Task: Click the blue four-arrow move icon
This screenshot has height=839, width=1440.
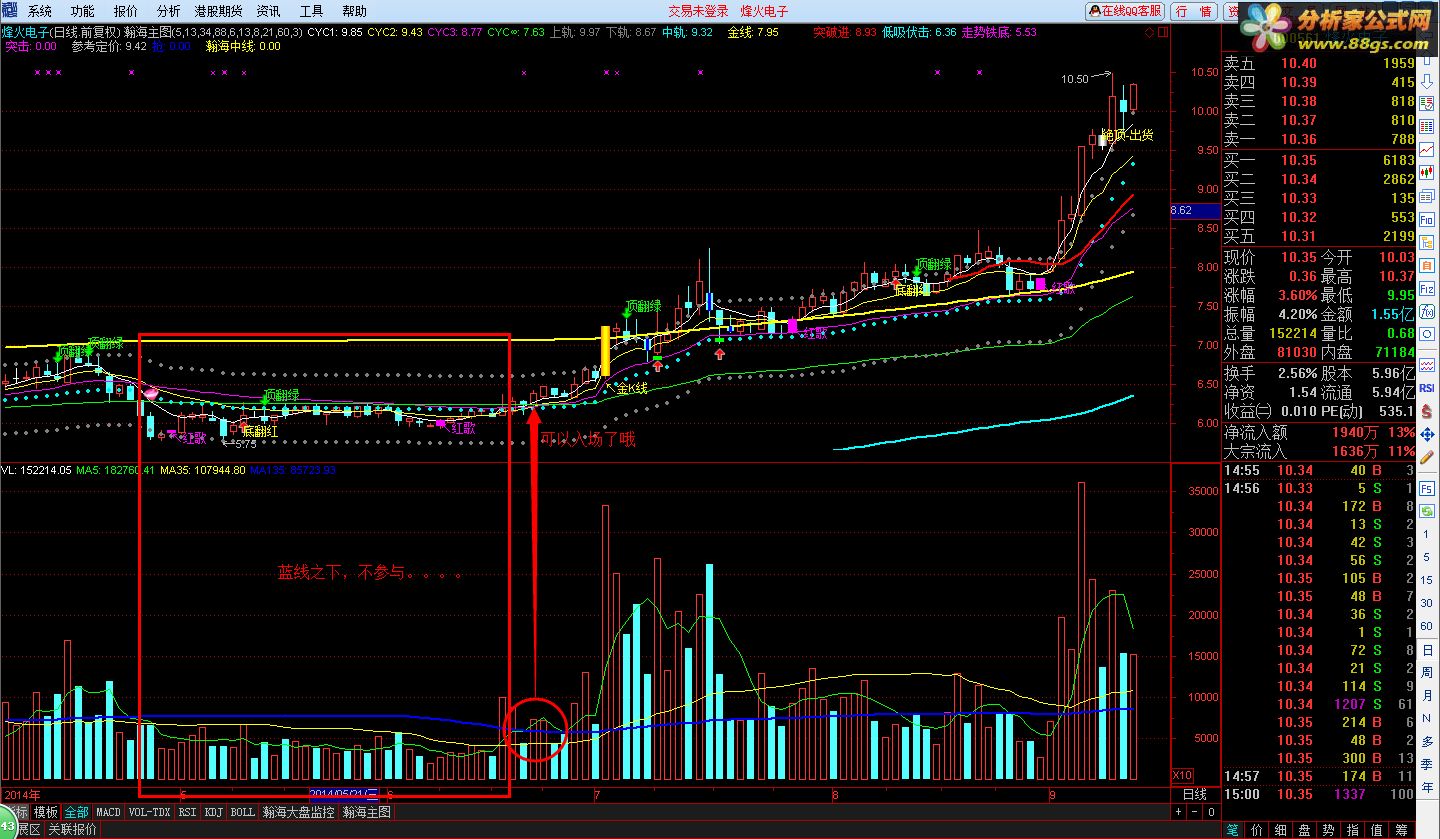Action: pos(1428,434)
